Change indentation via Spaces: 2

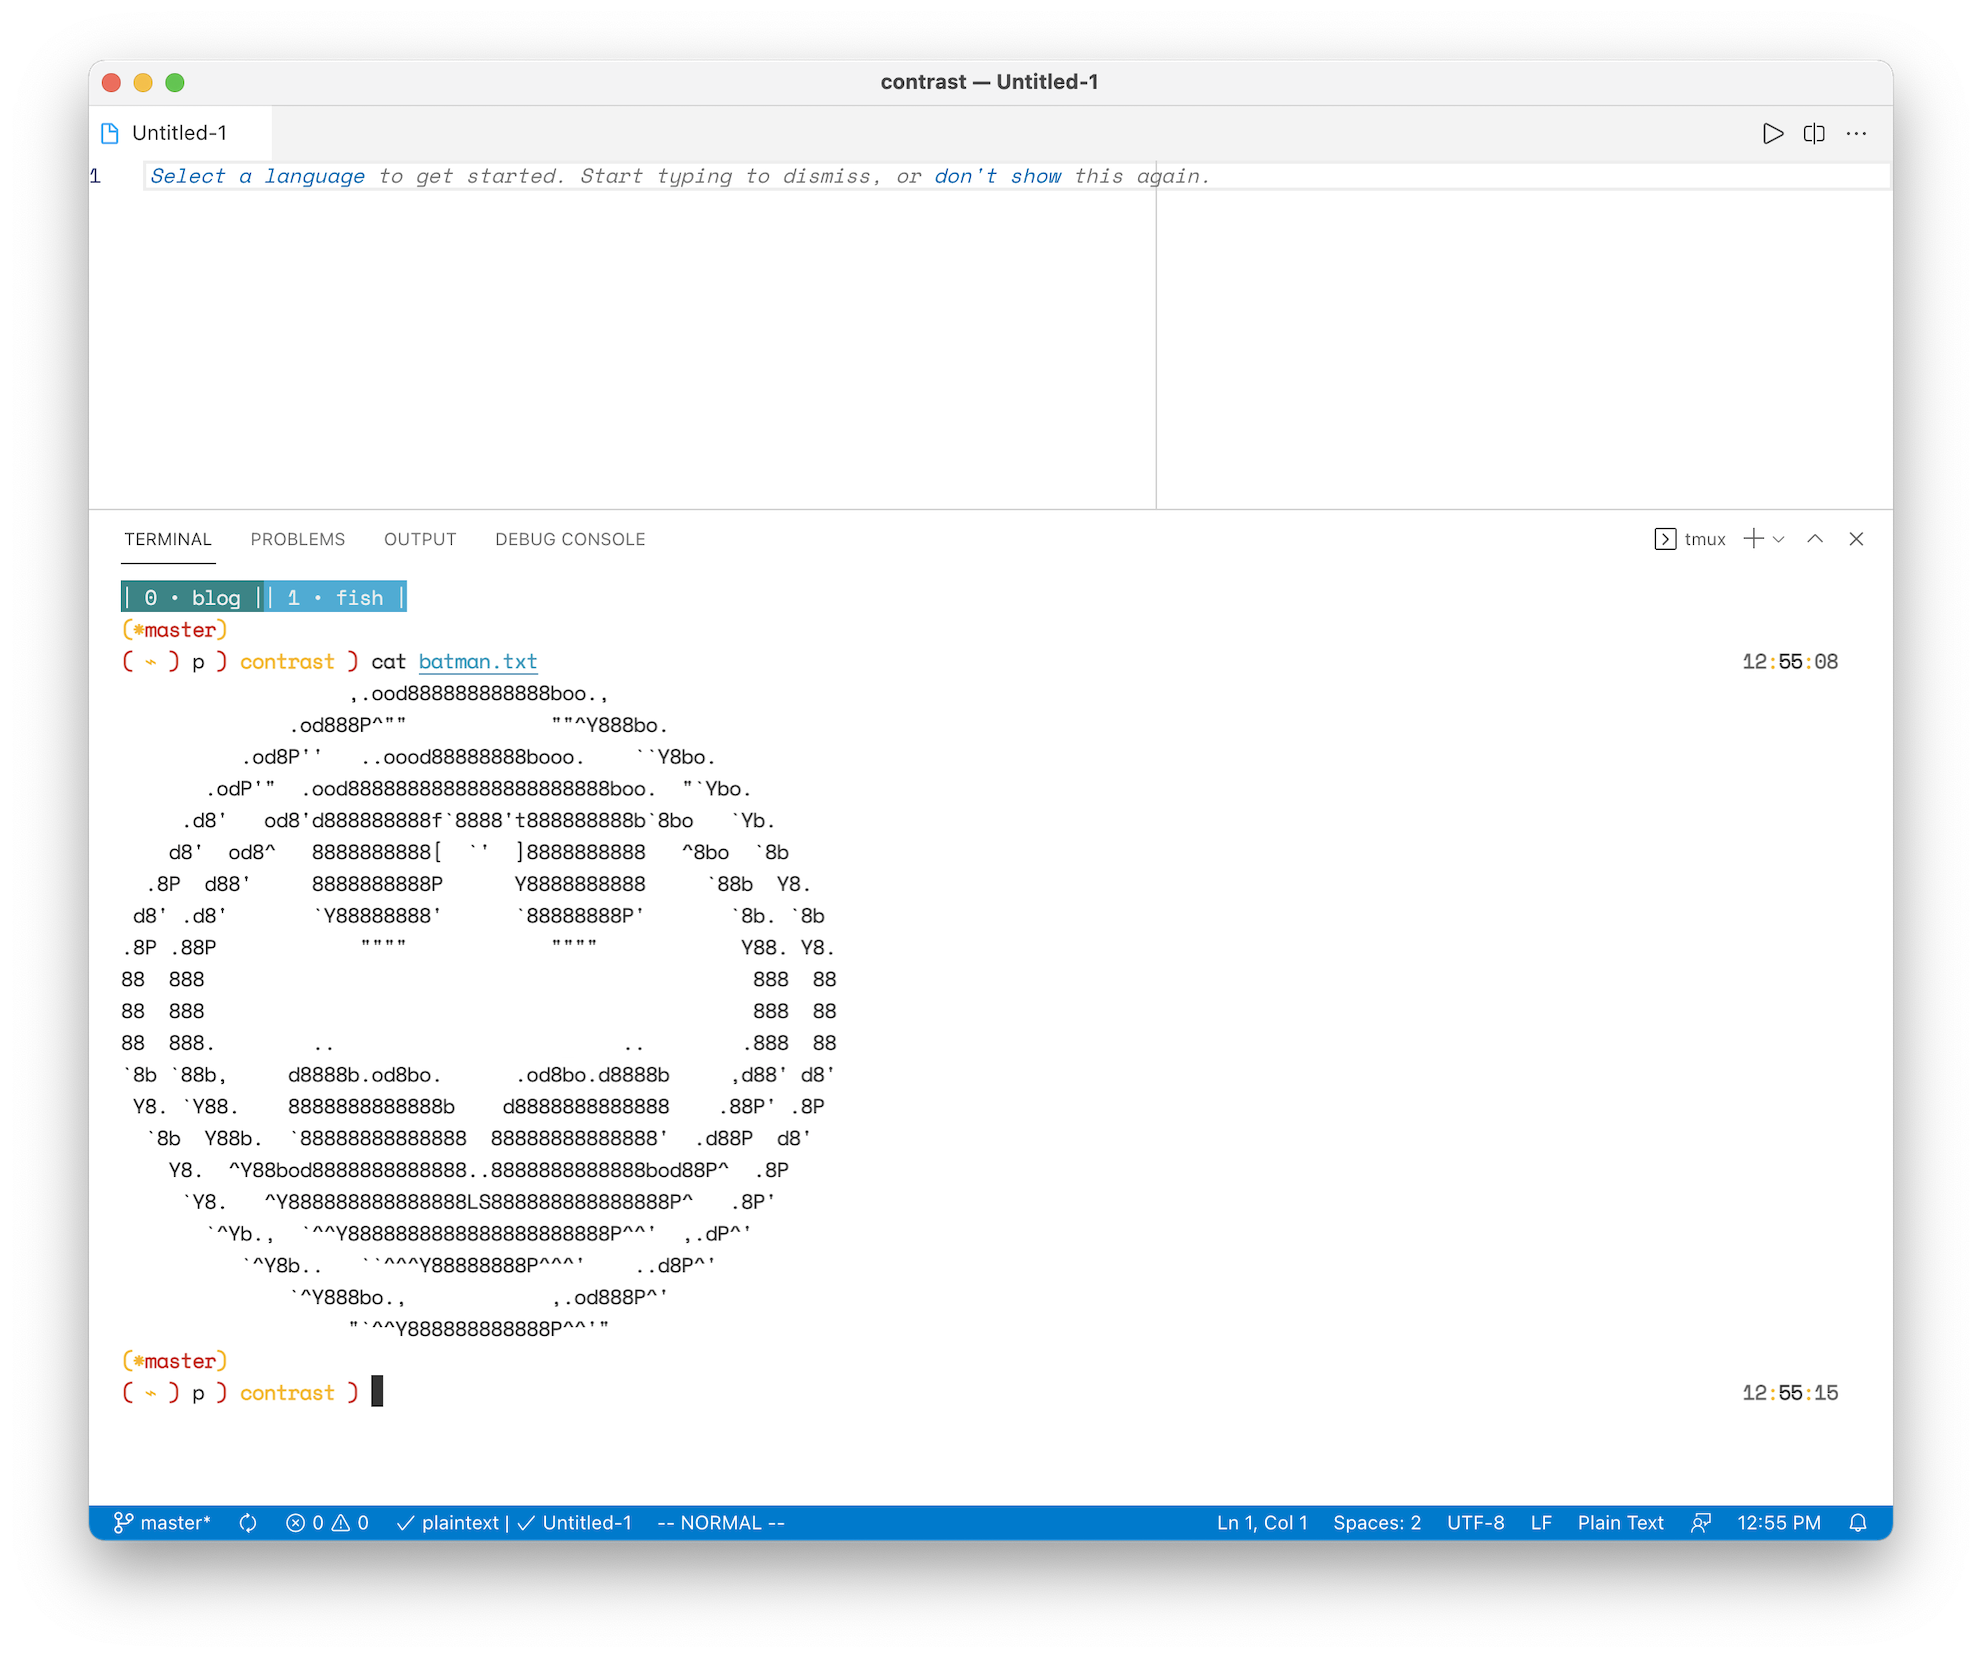(x=1377, y=1522)
